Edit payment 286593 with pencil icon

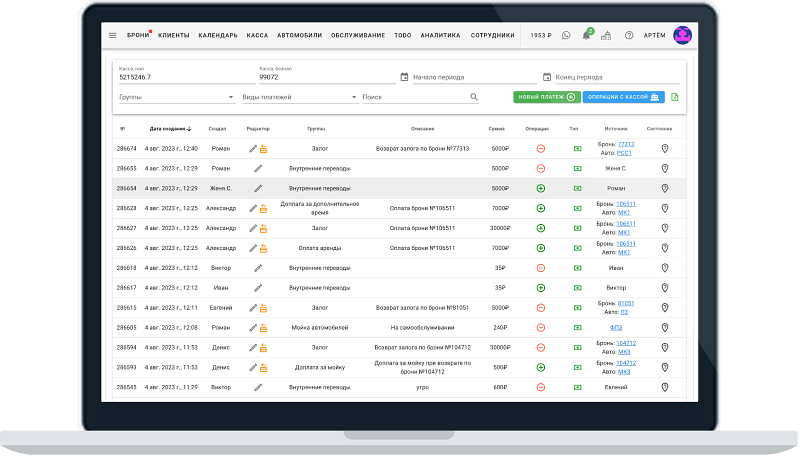click(x=253, y=368)
